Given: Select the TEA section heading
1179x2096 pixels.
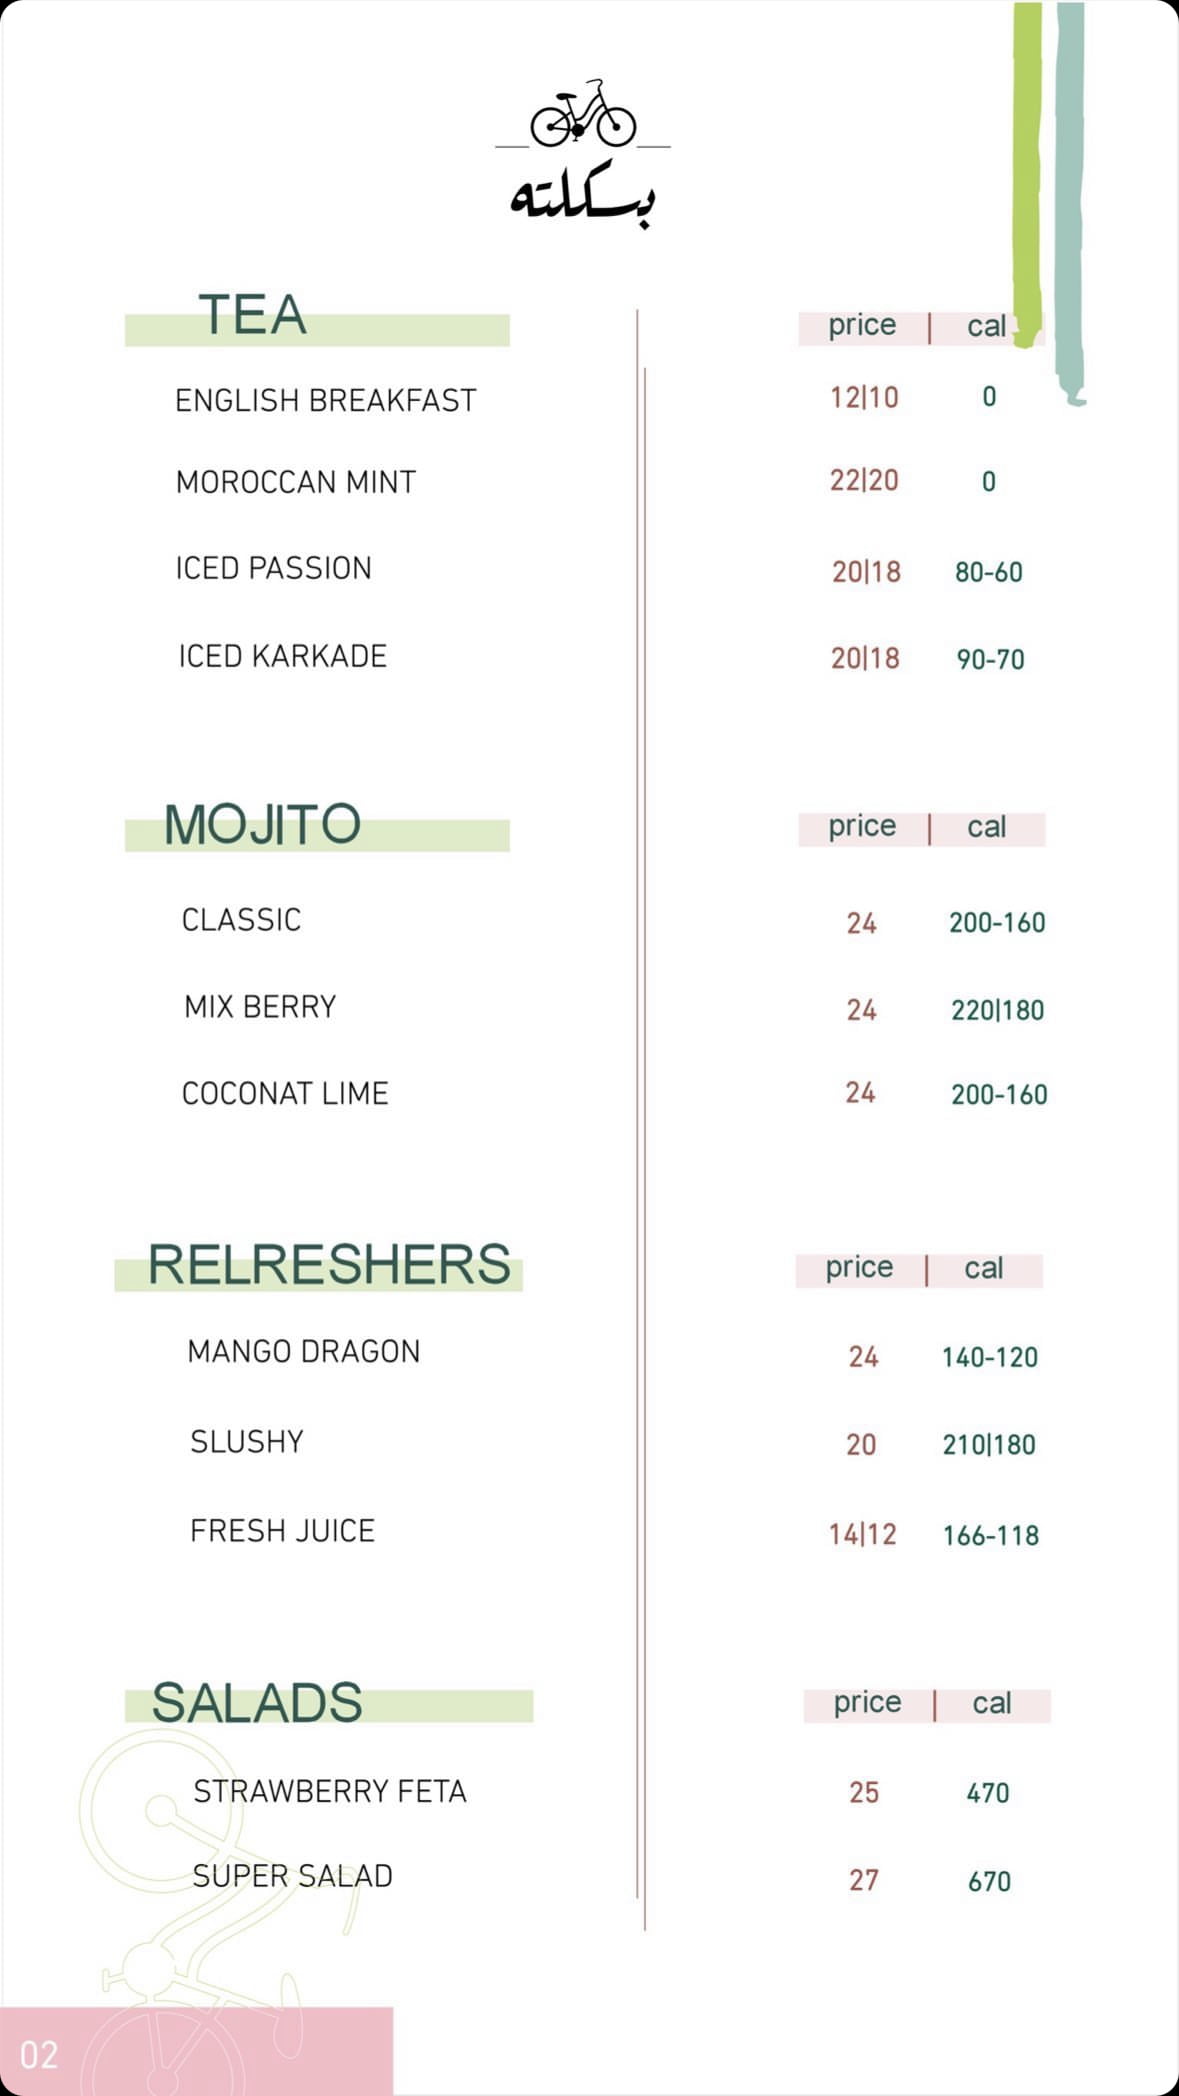Looking at the screenshot, I should [252, 316].
